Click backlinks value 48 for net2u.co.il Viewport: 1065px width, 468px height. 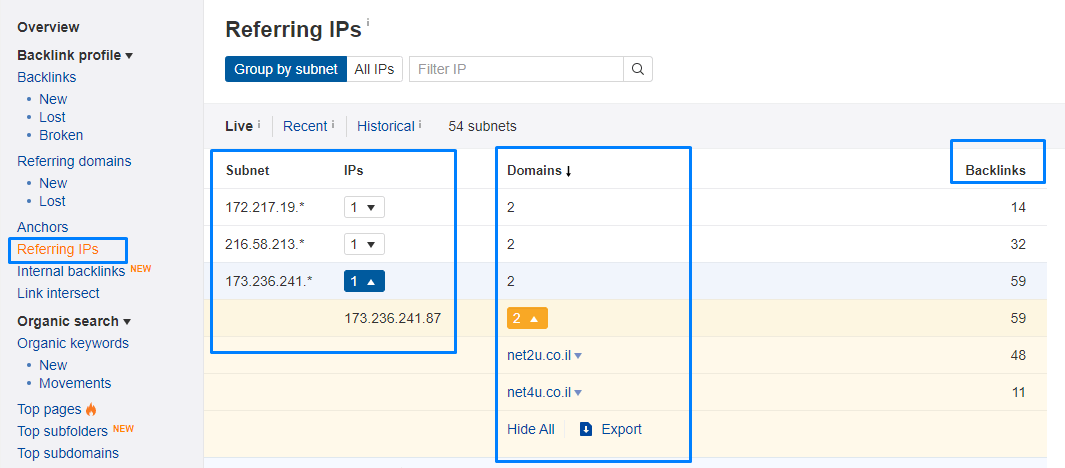point(1017,355)
